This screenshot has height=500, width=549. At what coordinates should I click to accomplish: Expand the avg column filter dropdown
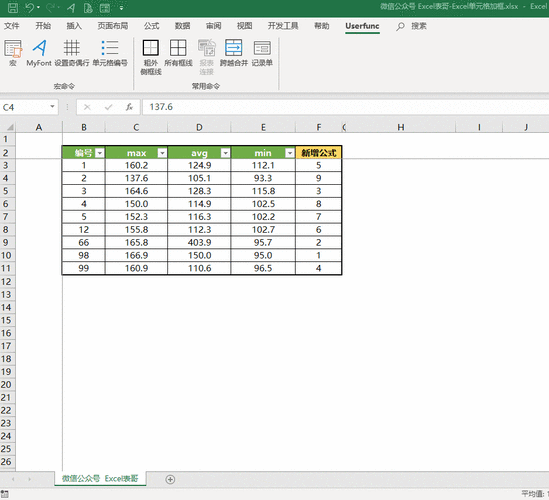click(225, 153)
